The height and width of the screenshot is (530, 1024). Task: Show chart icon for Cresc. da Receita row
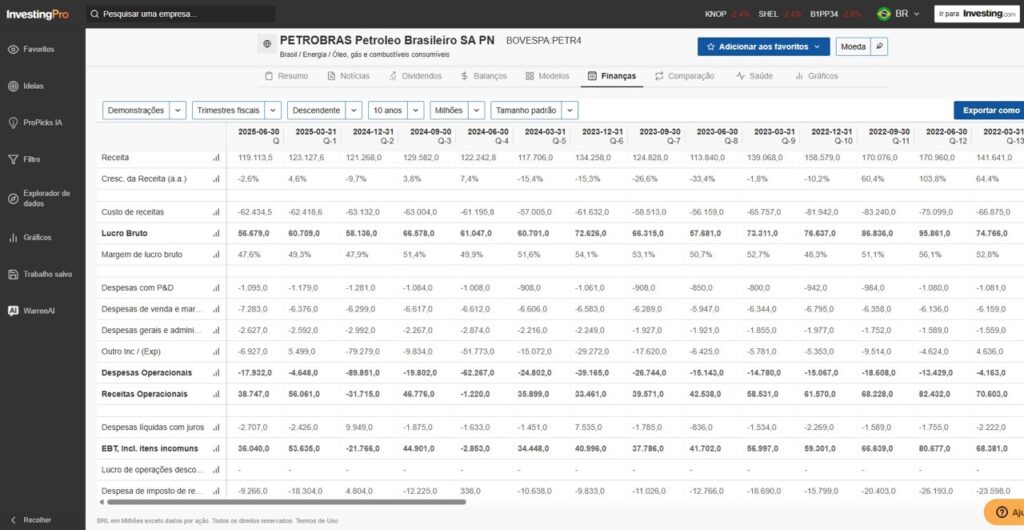tap(216, 179)
